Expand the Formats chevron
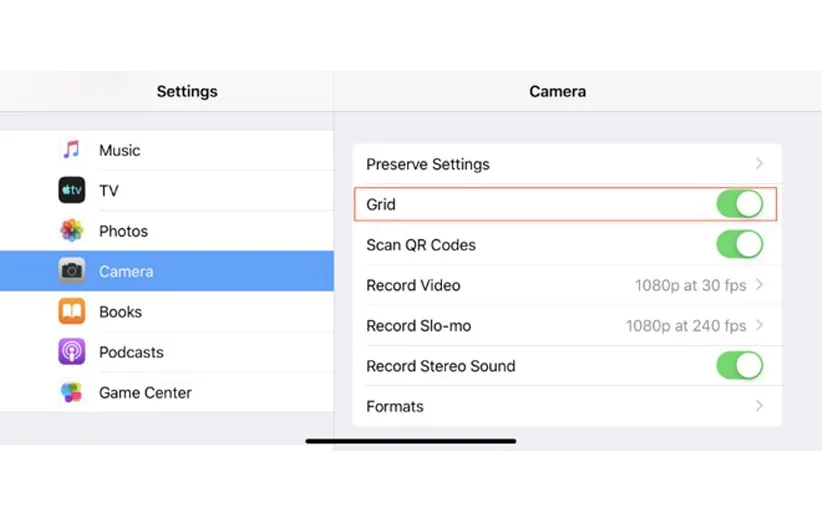 (x=759, y=406)
